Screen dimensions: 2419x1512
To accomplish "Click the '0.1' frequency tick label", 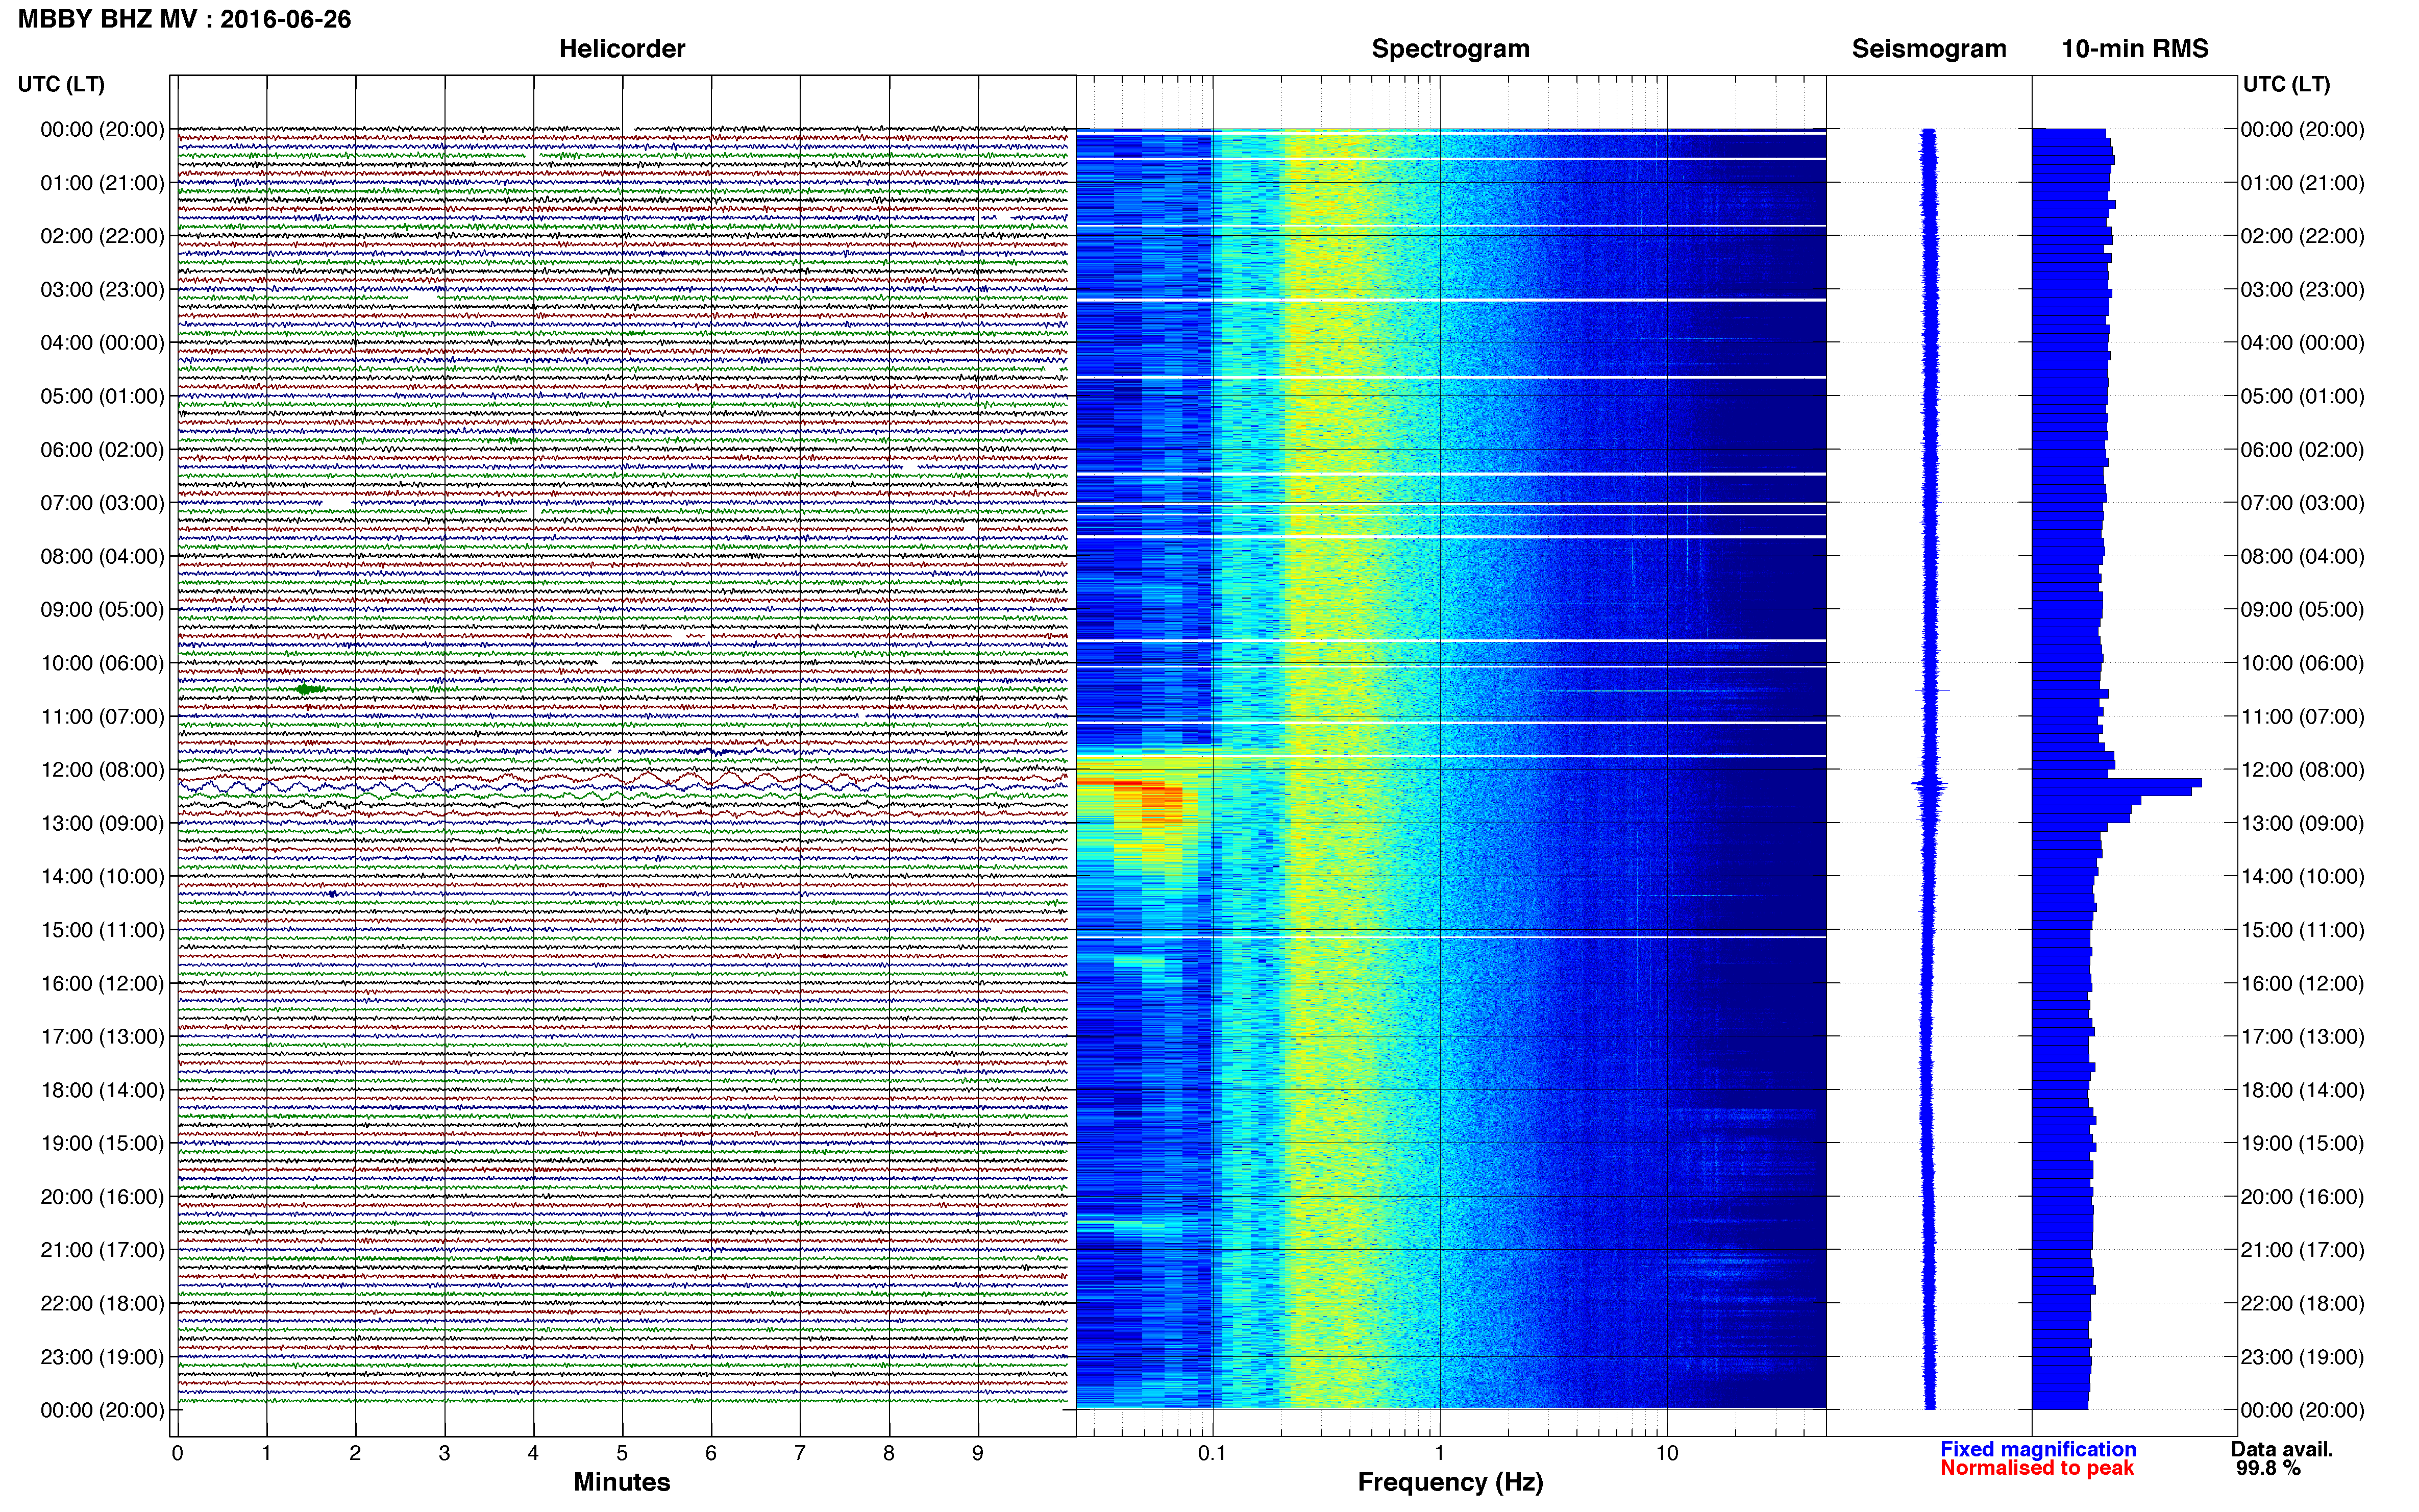I will pos(1212,1453).
